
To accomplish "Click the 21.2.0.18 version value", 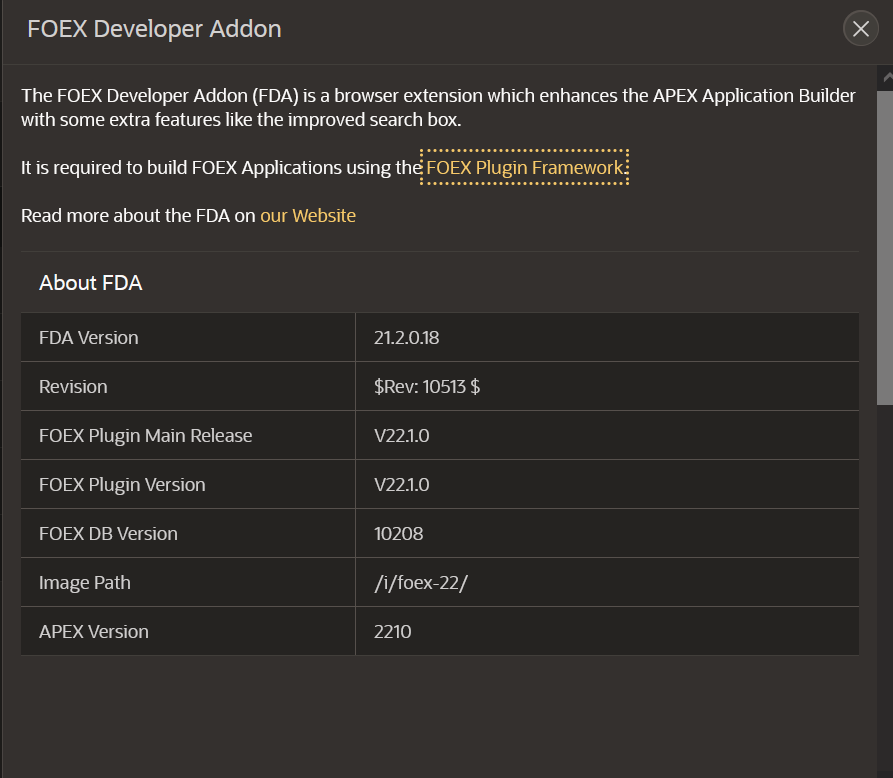I will [407, 338].
